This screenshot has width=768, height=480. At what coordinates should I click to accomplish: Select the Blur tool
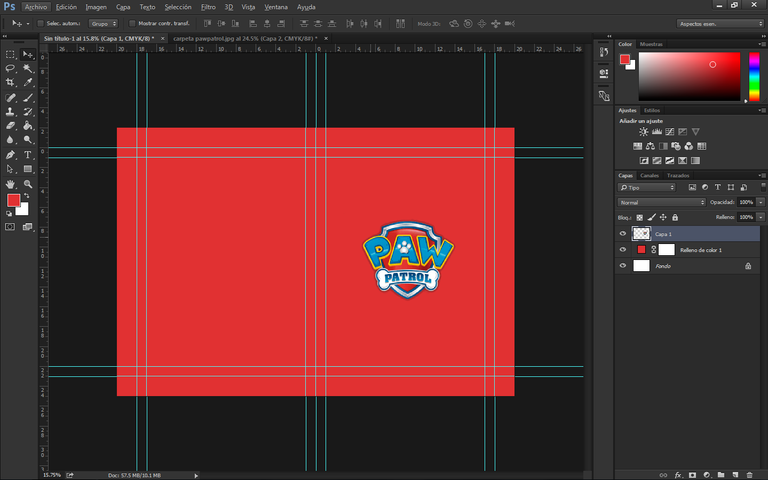(x=10, y=140)
